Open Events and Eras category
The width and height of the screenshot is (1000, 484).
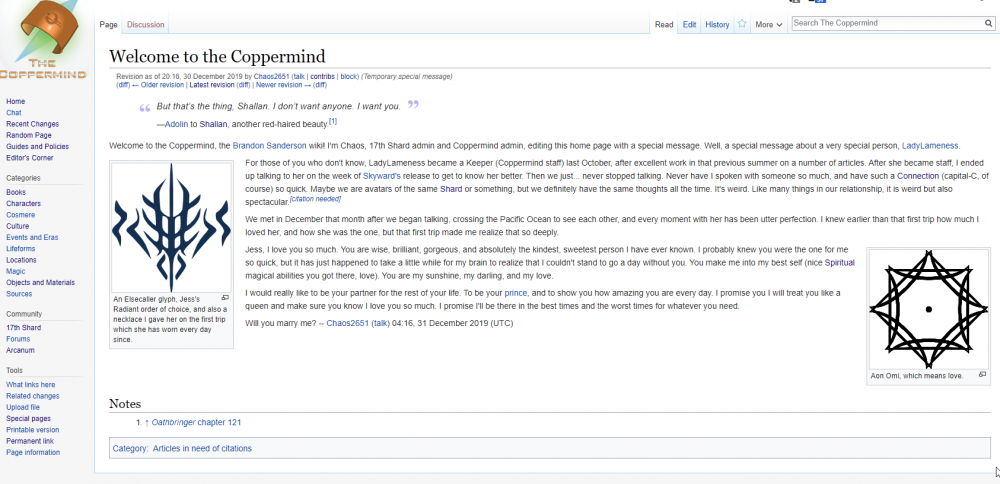coord(32,237)
